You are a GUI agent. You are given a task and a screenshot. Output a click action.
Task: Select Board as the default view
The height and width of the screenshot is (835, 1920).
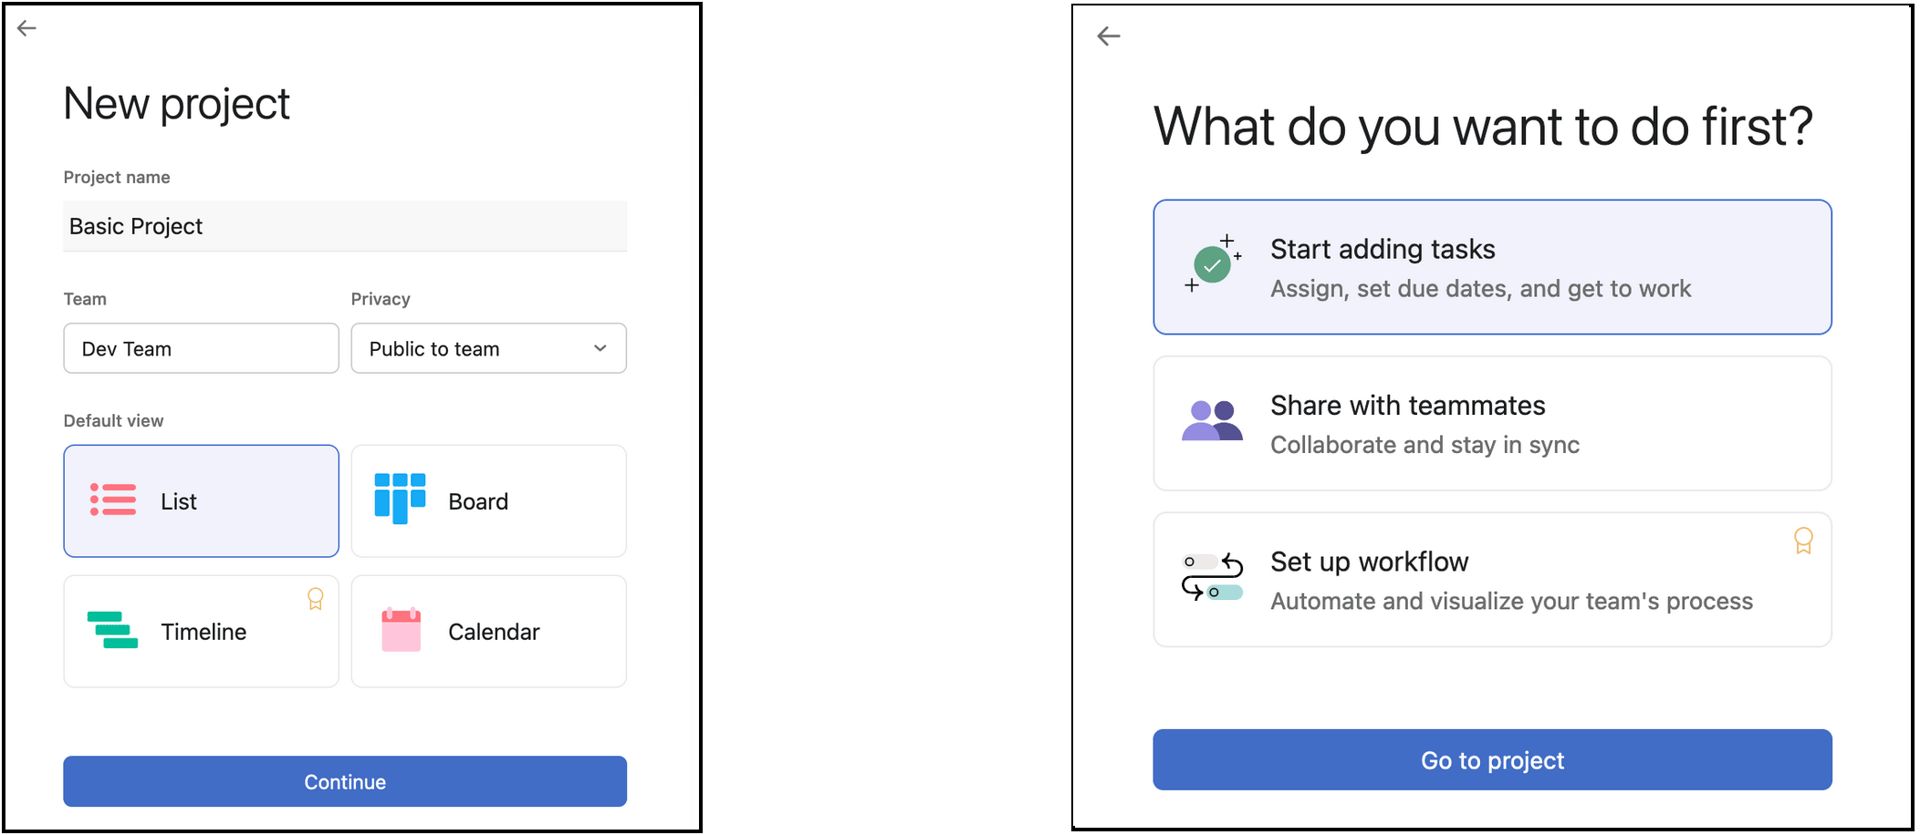coord(489,501)
